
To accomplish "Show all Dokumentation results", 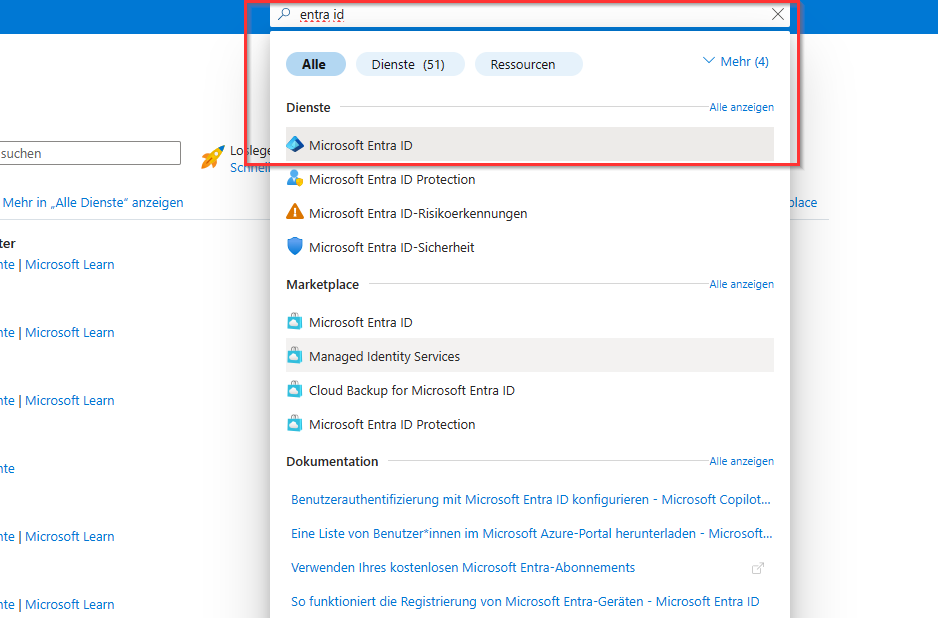I will [x=741, y=461].
